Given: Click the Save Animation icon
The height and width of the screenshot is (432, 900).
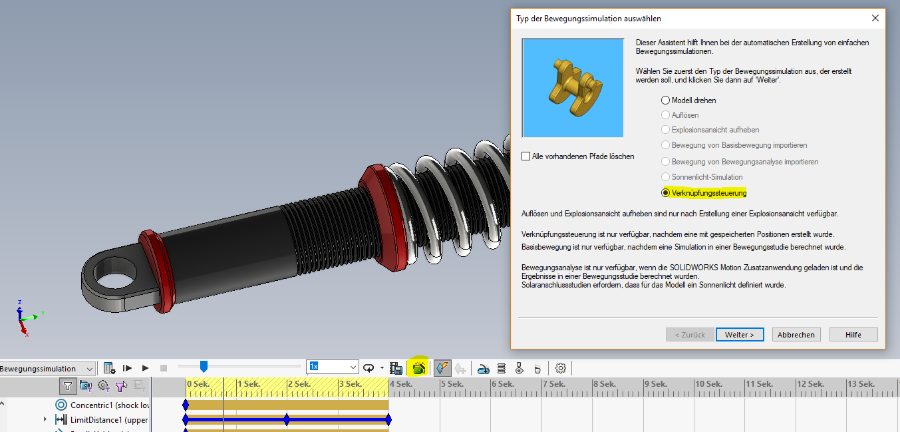Looking at the screenshot, I should [397, 368].
